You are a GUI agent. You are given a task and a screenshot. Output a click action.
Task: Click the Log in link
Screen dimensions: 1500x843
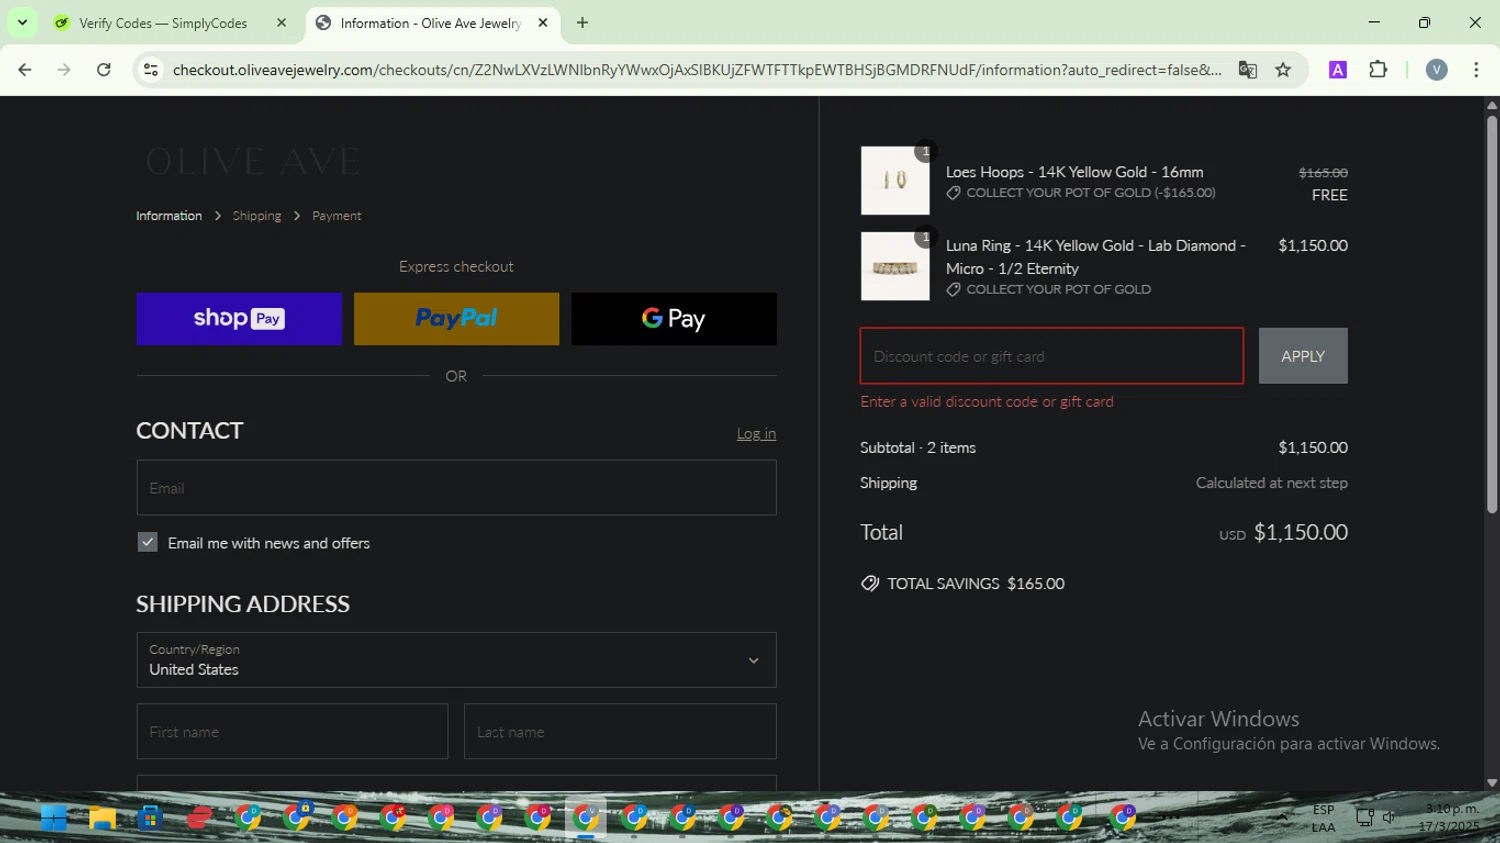pyautogui.click(x=756, y=433)
